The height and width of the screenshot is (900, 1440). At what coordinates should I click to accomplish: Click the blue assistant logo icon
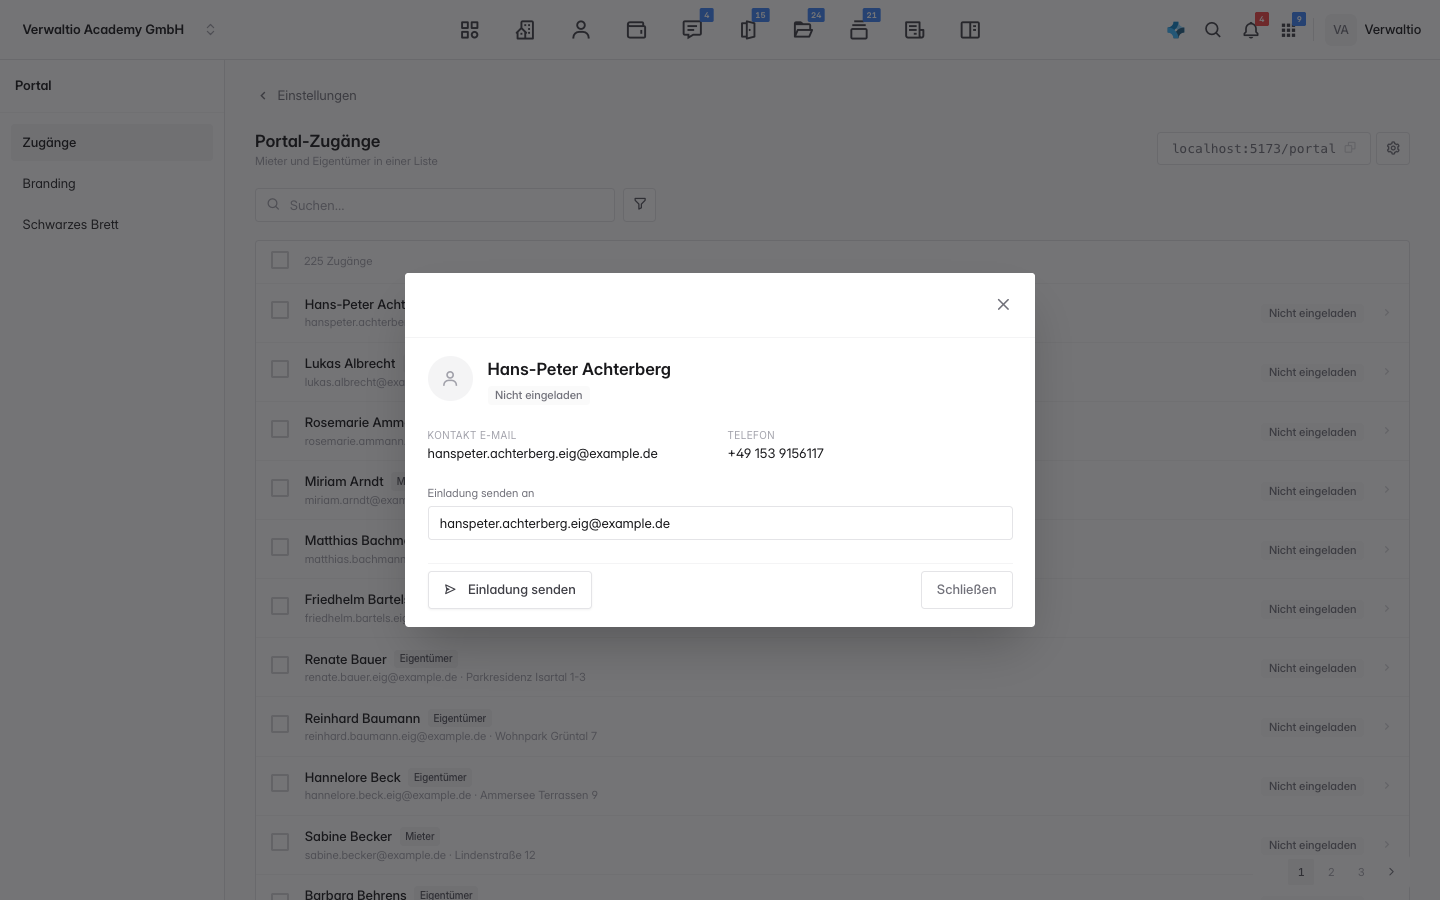pos(1176,30)
